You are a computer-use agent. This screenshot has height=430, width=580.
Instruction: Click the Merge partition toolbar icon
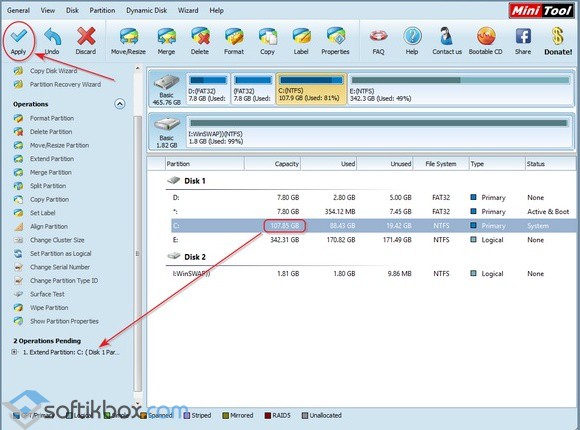click(x=166, y=41)
